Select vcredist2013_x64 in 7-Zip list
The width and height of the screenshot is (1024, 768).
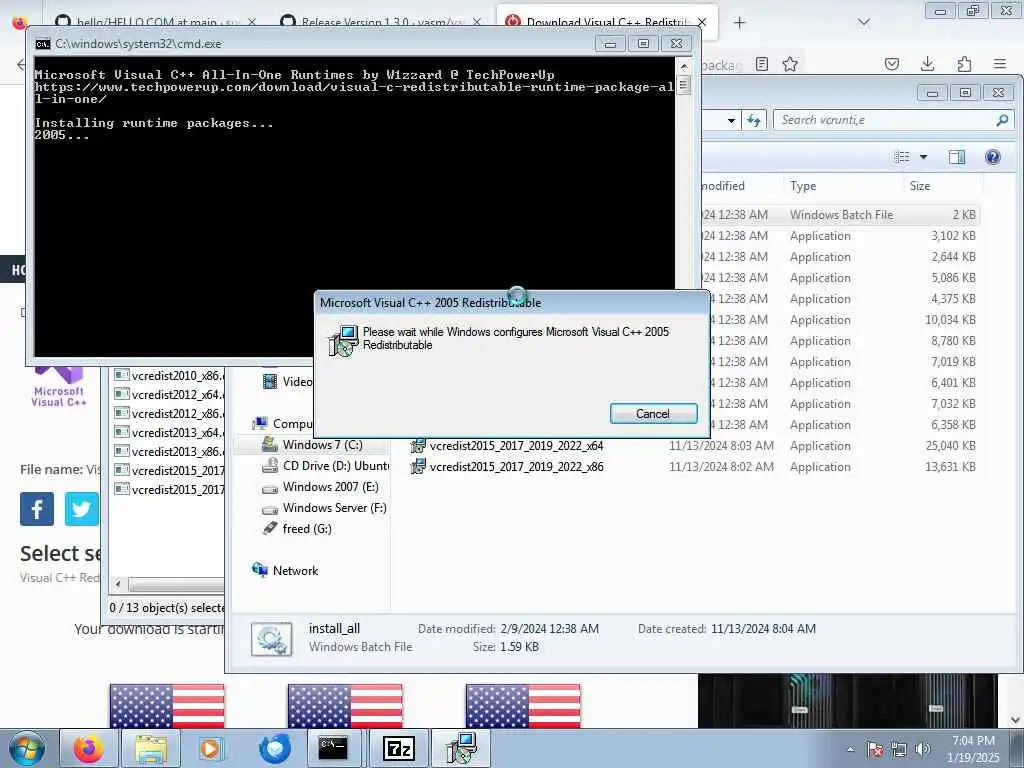pyautogui.click(x=169, y=432)
